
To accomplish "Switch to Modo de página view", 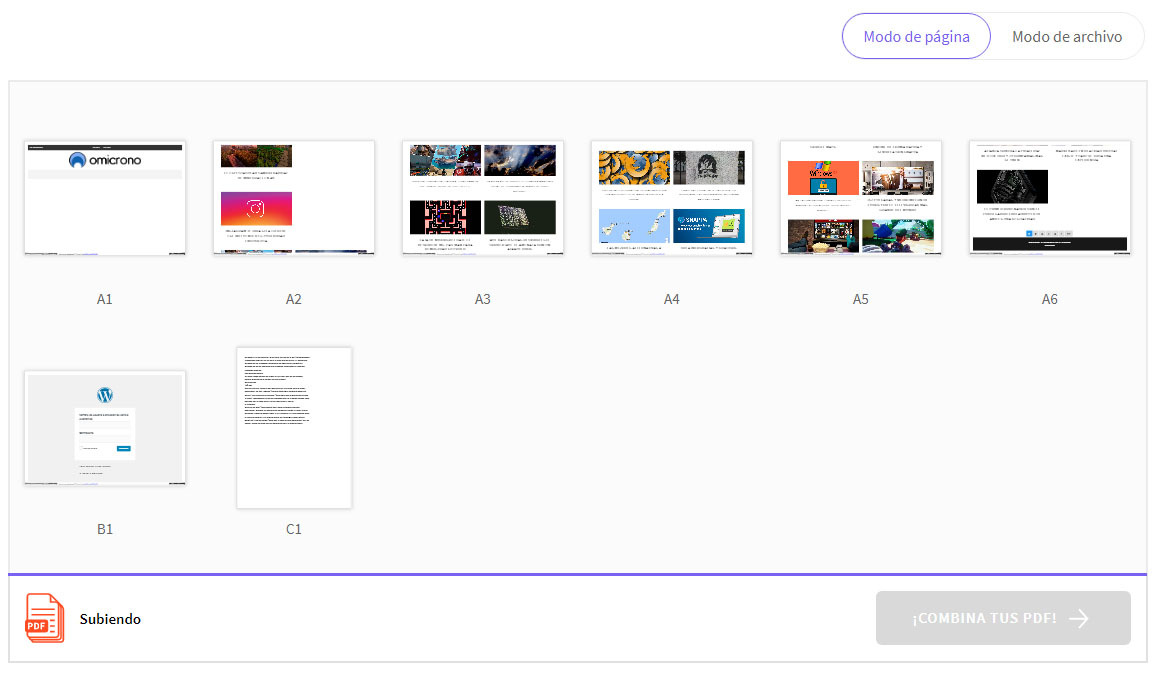I will pyautogui.click(x=916, y=37).
